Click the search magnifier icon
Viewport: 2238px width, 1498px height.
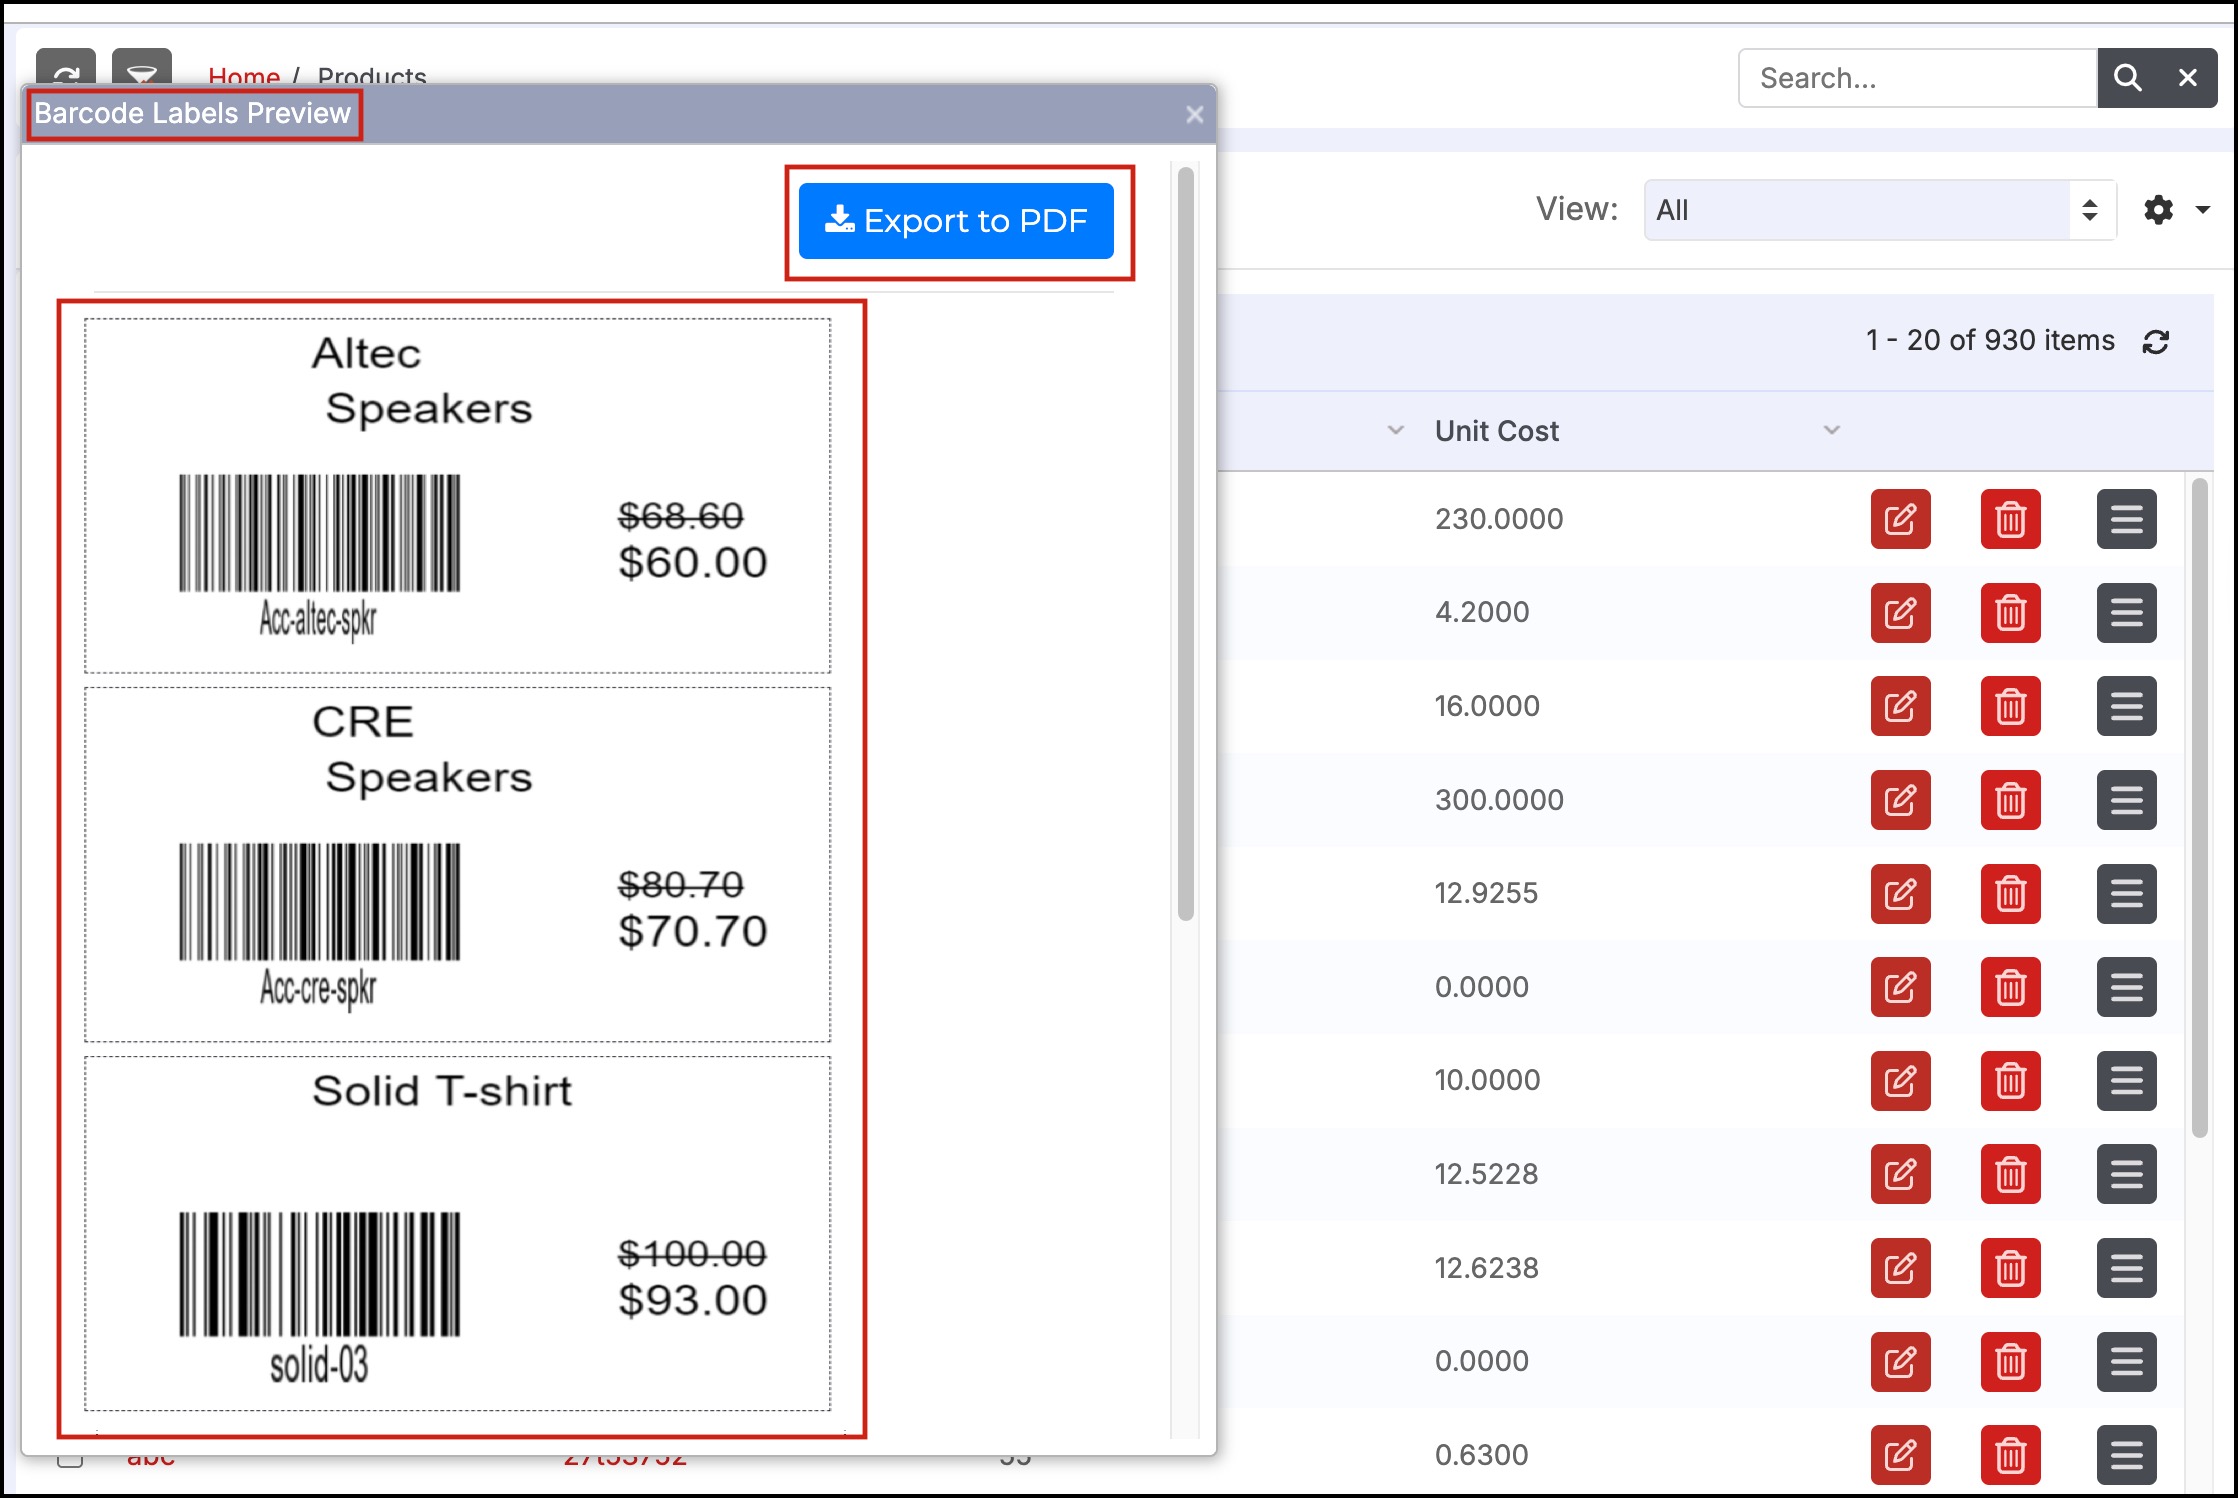[x=2127, y=78]
